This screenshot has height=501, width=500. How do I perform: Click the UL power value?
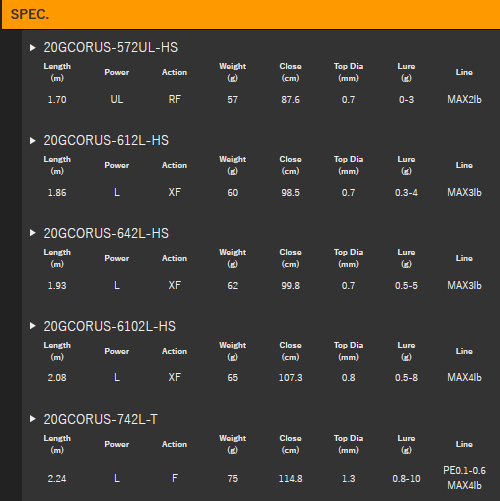[x=117, y=99]
